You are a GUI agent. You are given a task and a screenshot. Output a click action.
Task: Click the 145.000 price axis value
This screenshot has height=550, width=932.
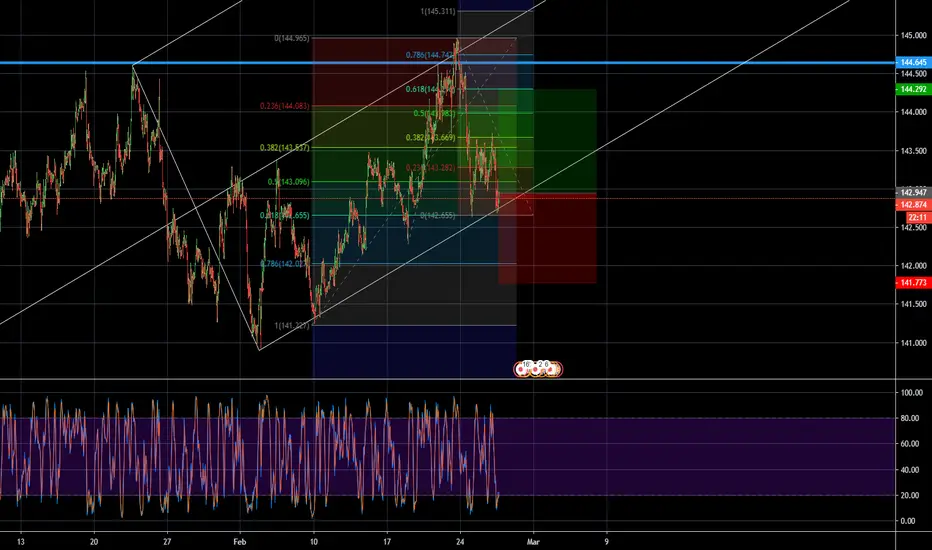[914, 36]
